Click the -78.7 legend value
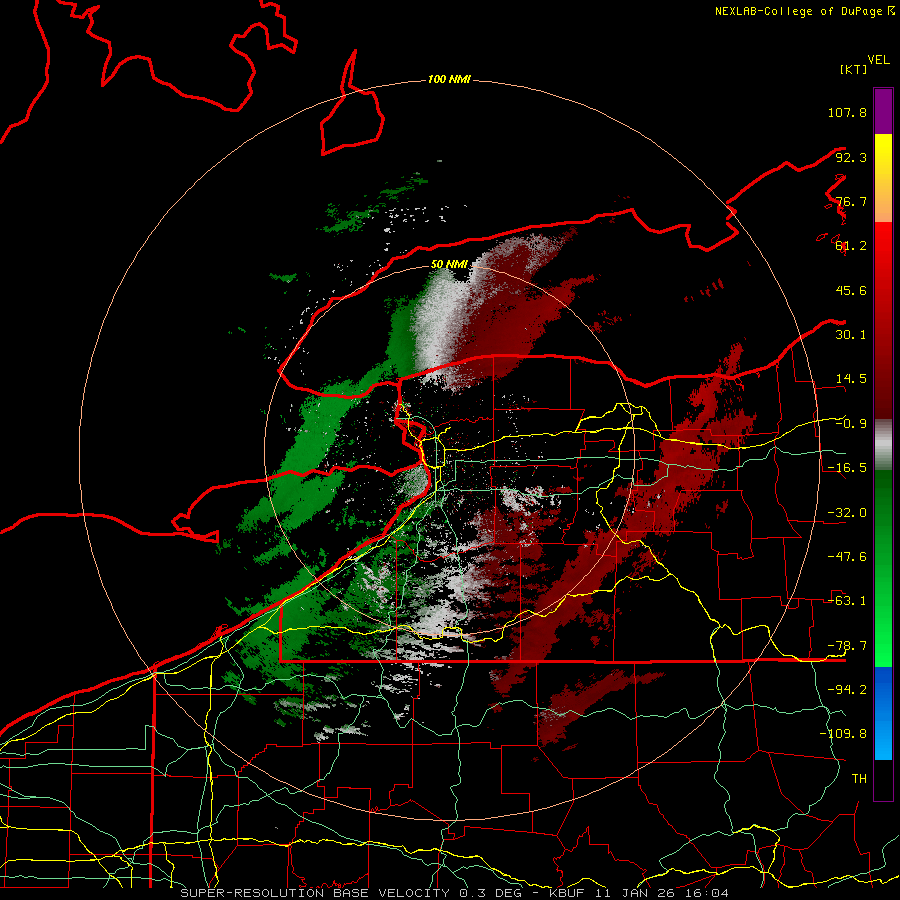The height and width of the screenshot is (900, 900). [x=847, y=646]
